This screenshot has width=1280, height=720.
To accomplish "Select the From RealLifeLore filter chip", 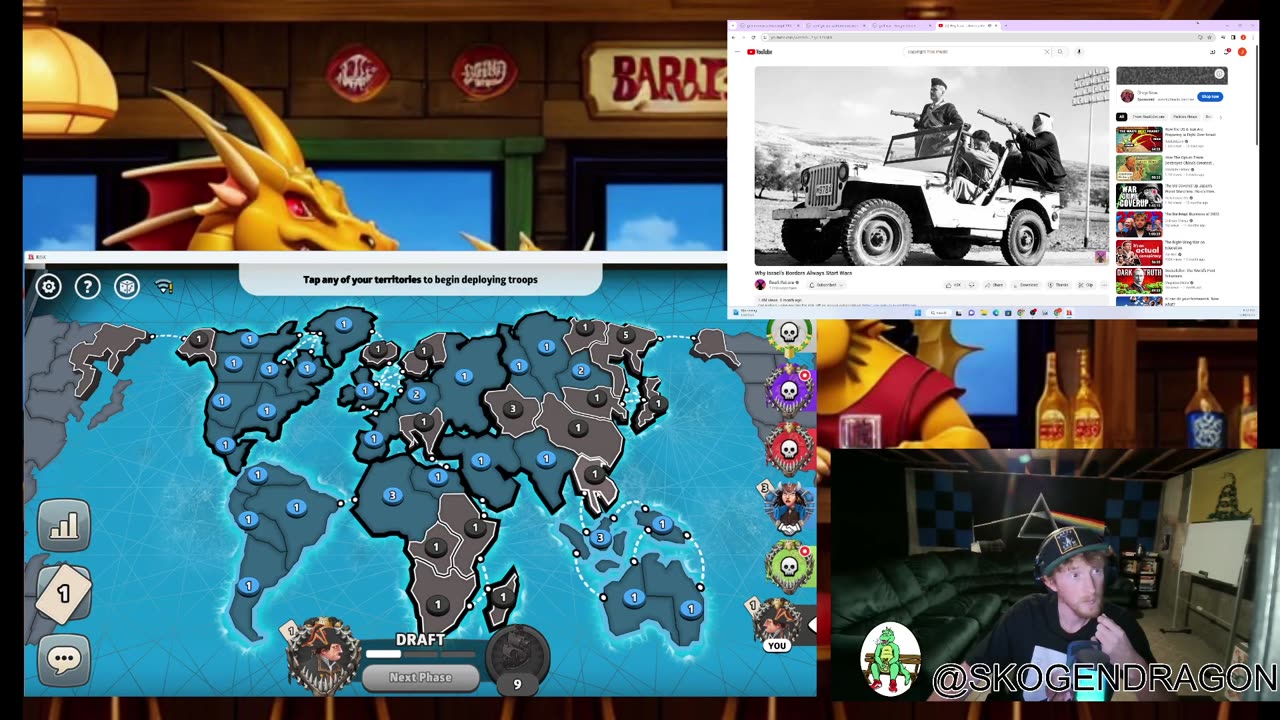I will click(1147, 117).
